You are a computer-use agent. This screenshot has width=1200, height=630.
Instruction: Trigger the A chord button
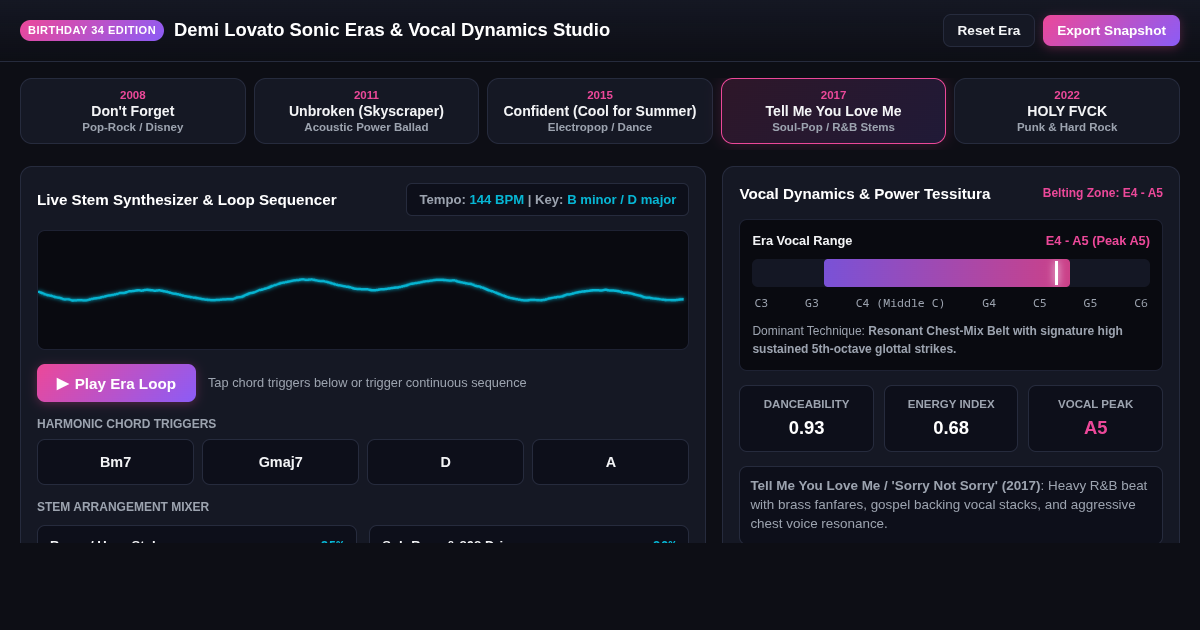coord(610,462)
